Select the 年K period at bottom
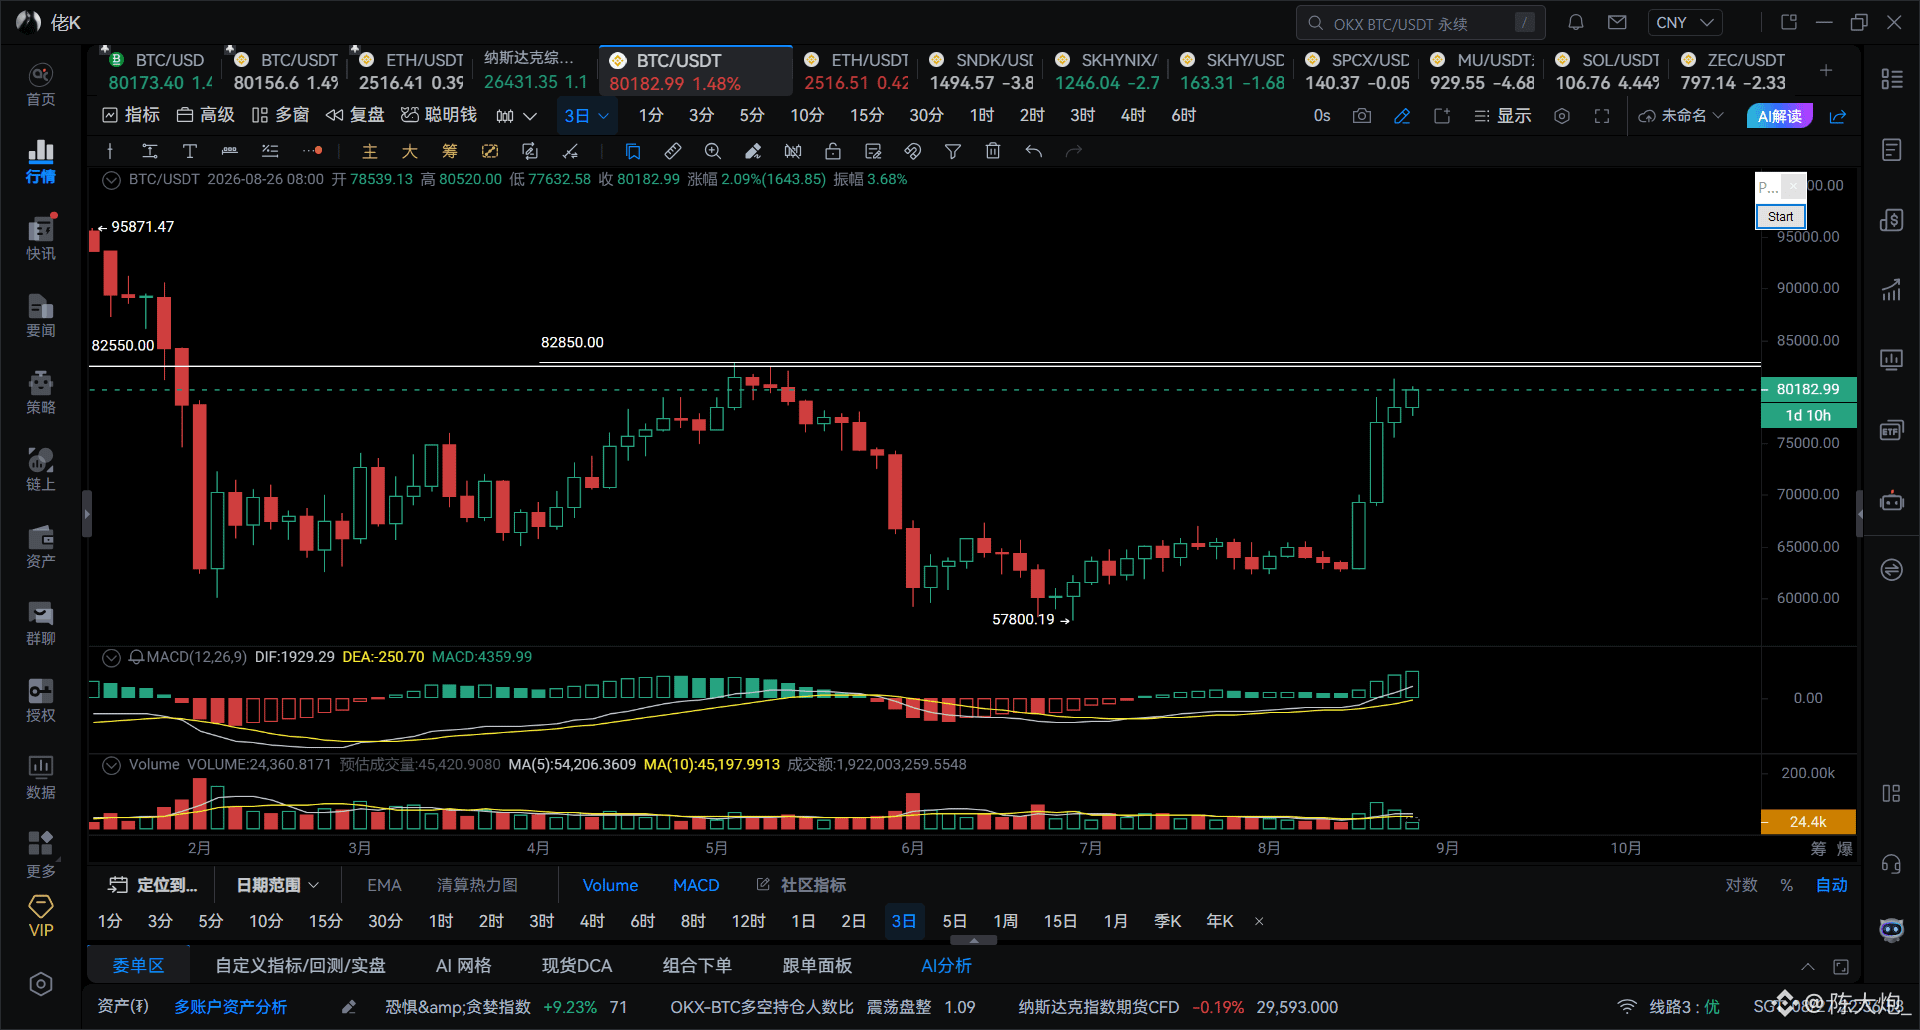 tap(1219, 921)
